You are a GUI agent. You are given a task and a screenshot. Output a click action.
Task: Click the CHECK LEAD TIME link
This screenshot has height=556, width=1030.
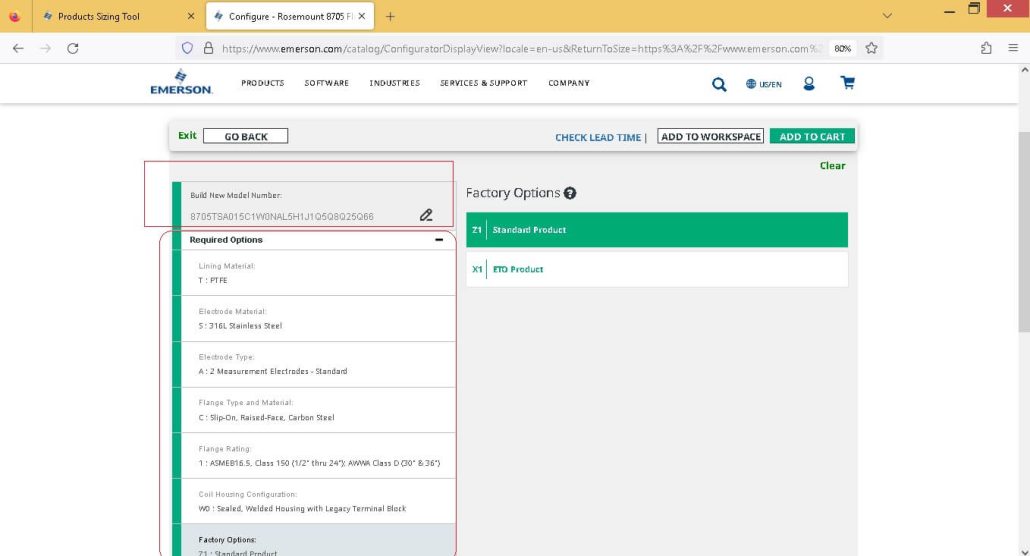click(x=598, y=137)
